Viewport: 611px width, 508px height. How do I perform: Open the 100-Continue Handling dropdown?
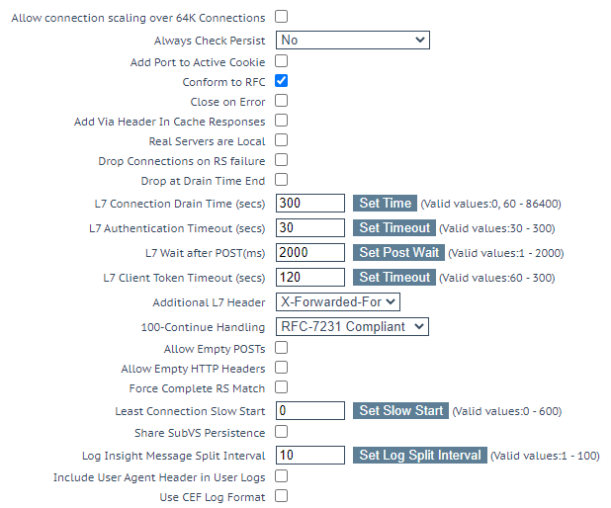click(352, 327)
